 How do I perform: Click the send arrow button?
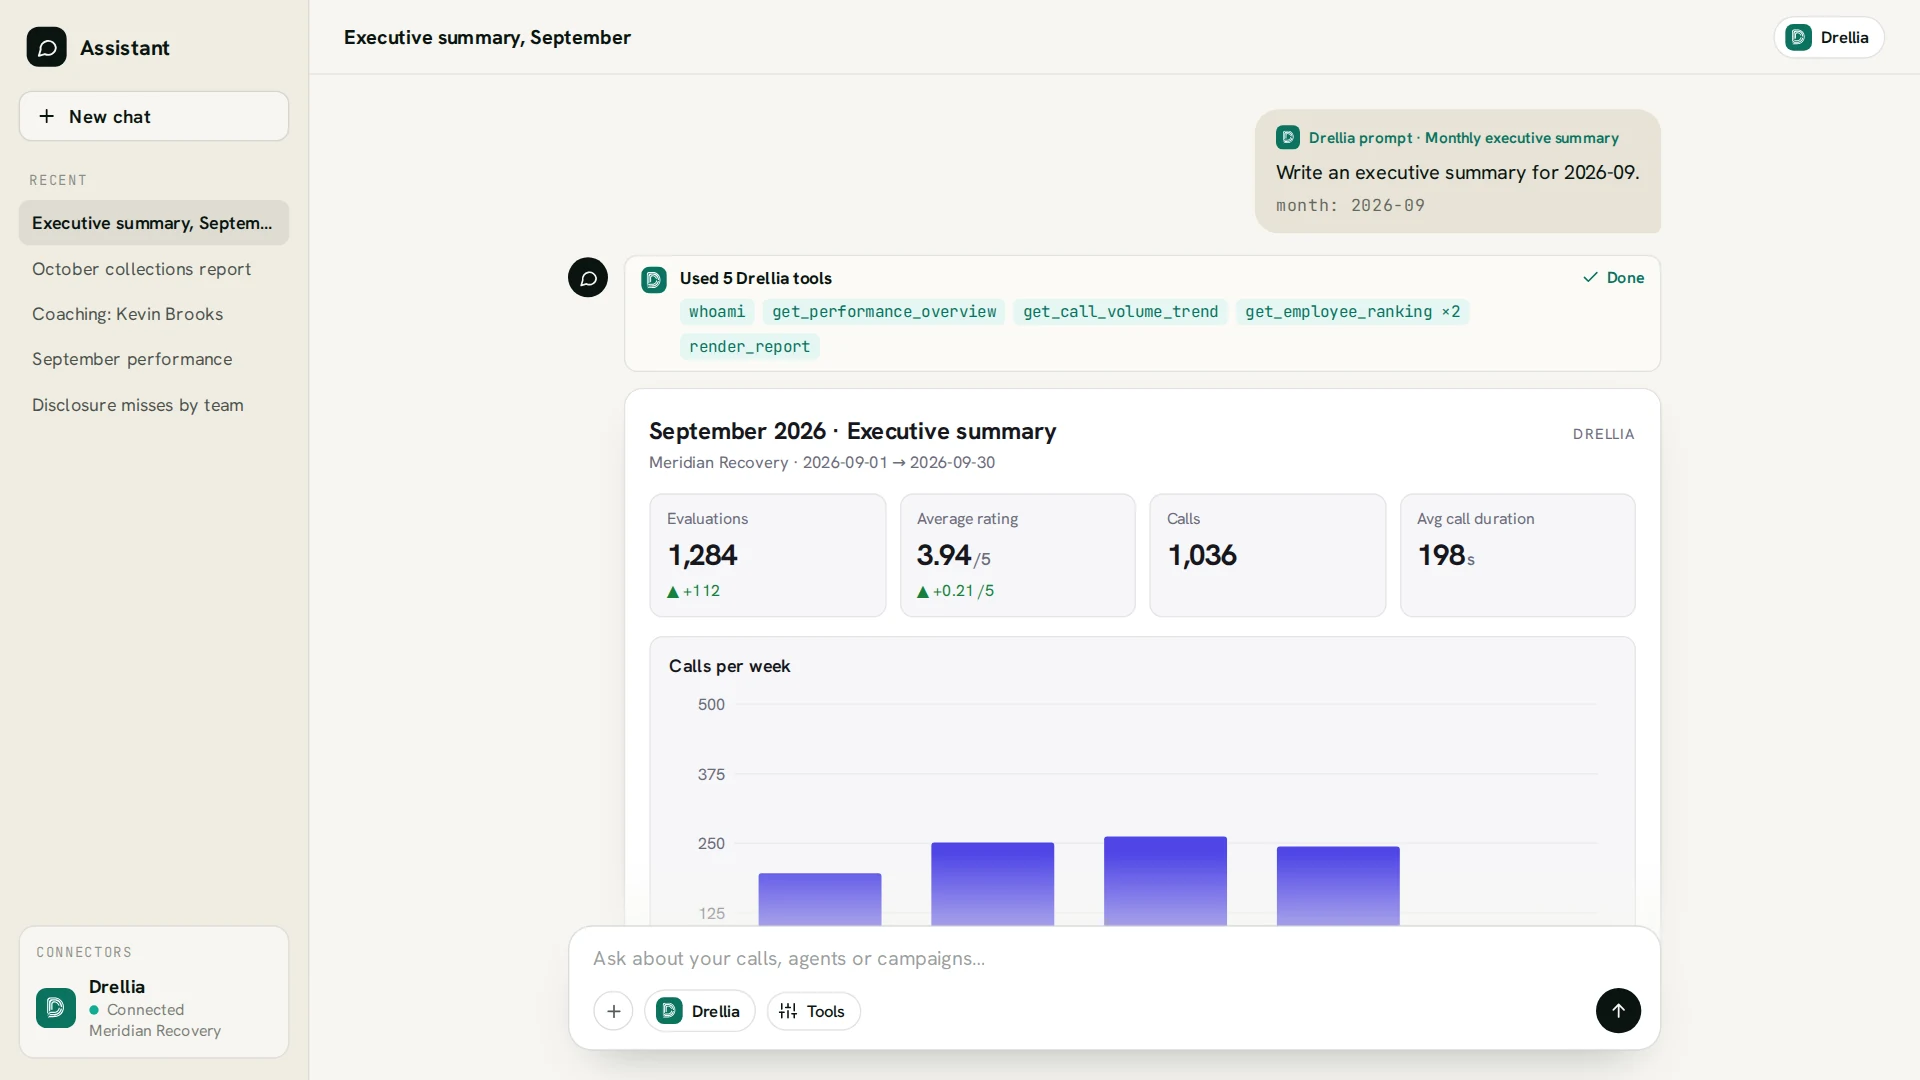pos(1618,1010)
